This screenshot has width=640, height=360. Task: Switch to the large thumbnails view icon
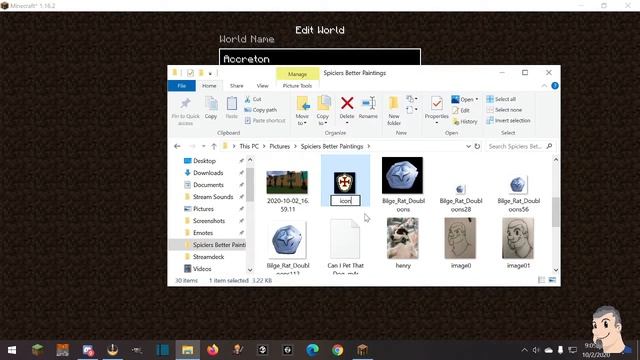pyautogui.click(x=552, y=280)
